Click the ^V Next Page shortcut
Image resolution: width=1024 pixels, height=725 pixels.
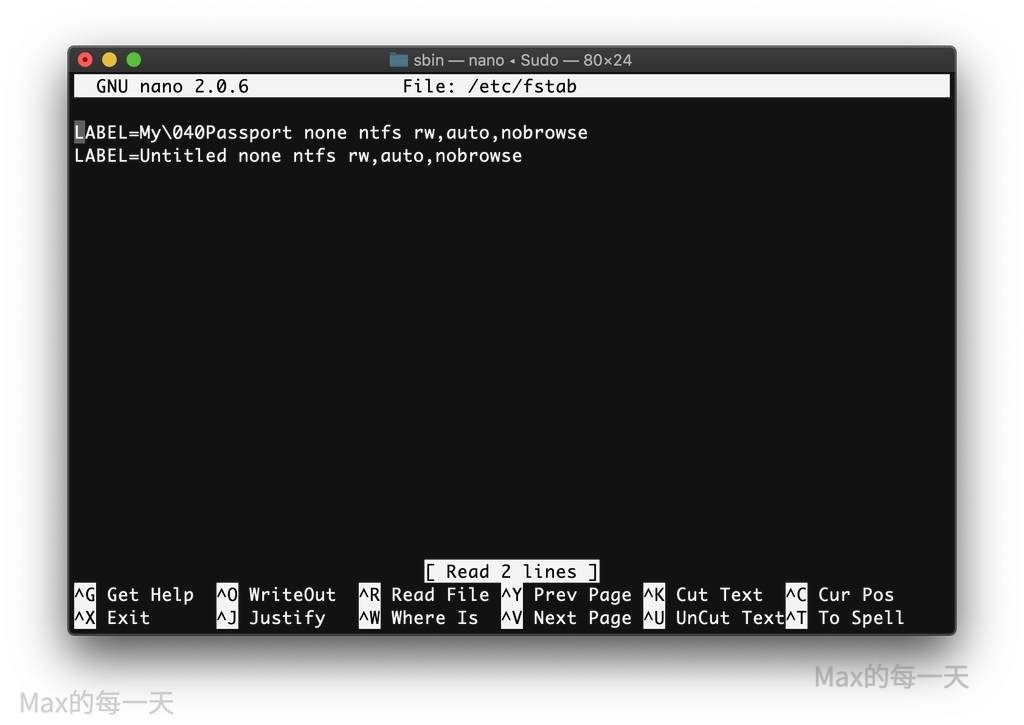point(566,618)
